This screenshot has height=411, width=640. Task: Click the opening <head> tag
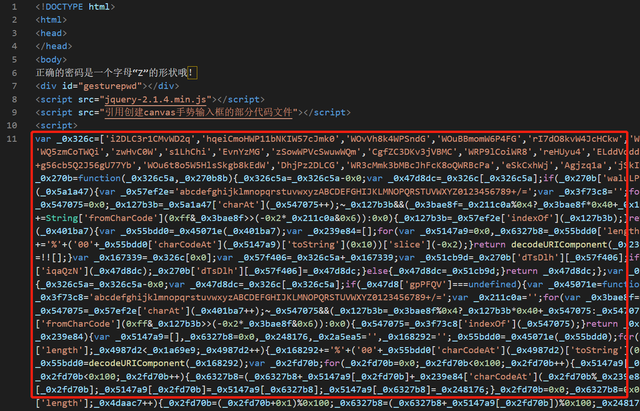pos(50,33)
